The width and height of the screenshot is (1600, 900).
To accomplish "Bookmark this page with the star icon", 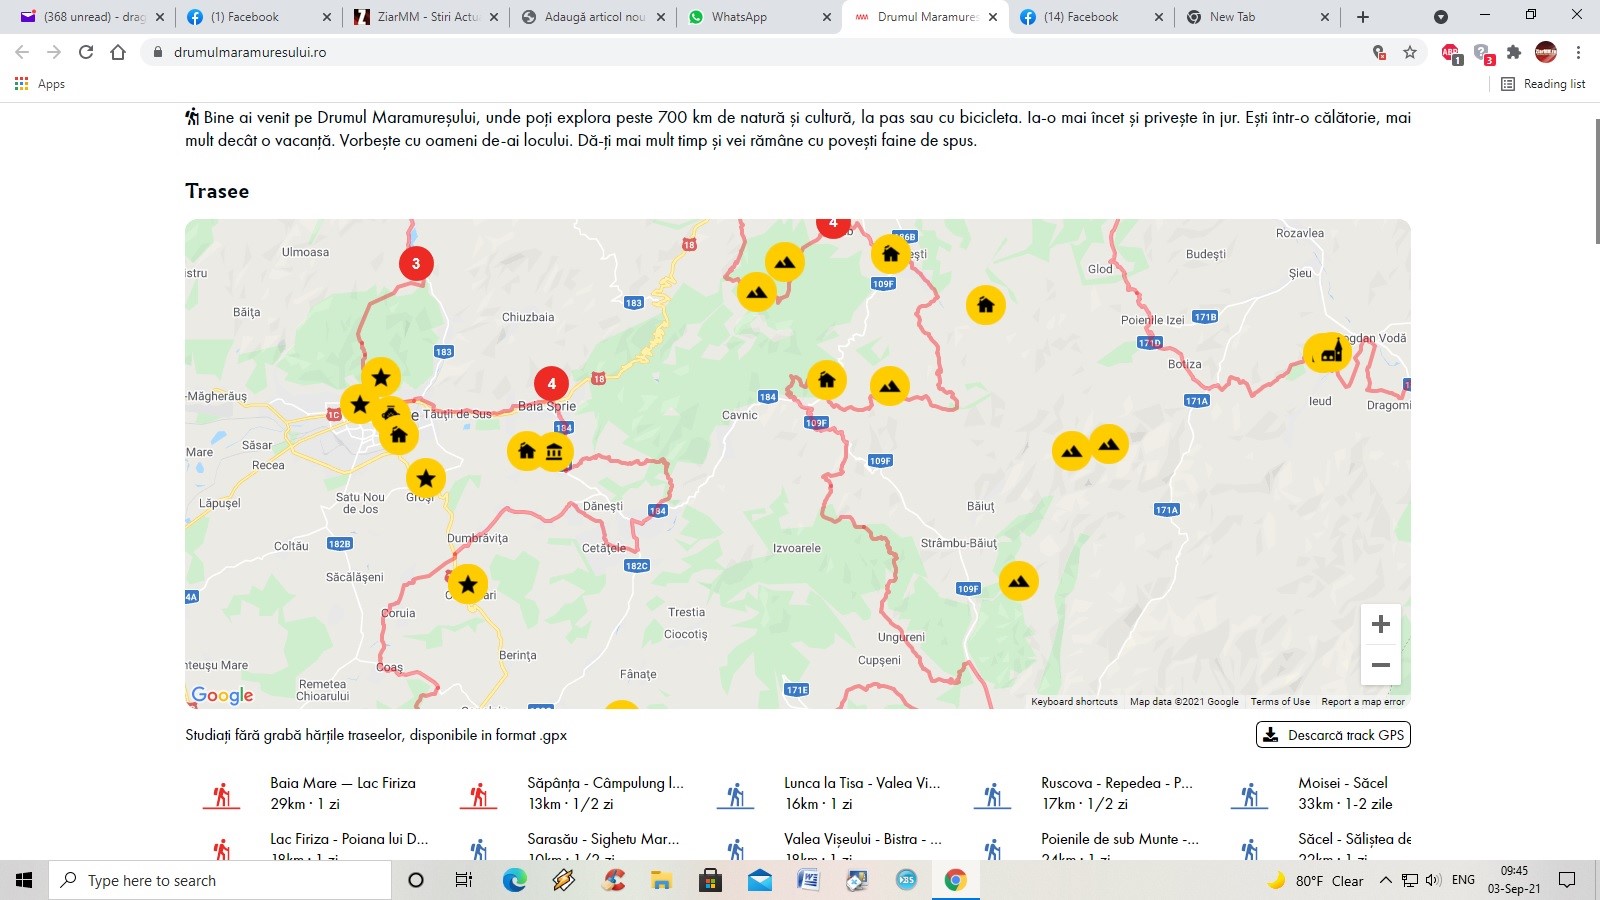I will 1410,52.
